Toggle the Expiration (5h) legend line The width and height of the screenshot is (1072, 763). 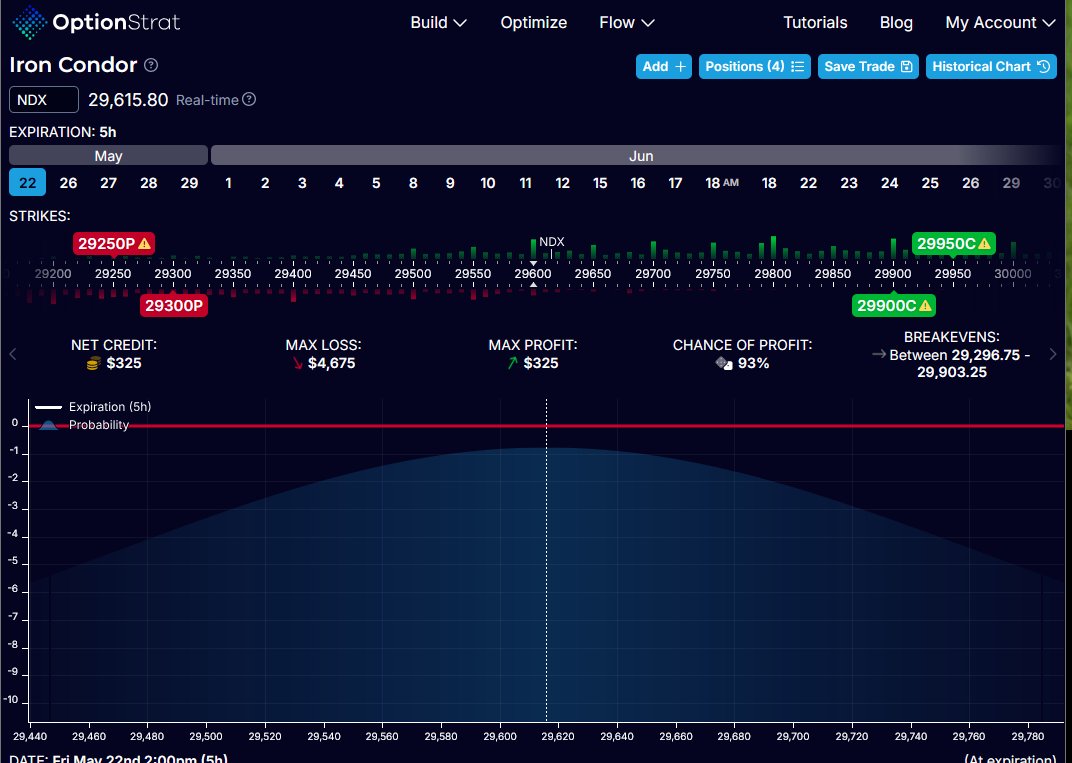[x=93, y=407]
